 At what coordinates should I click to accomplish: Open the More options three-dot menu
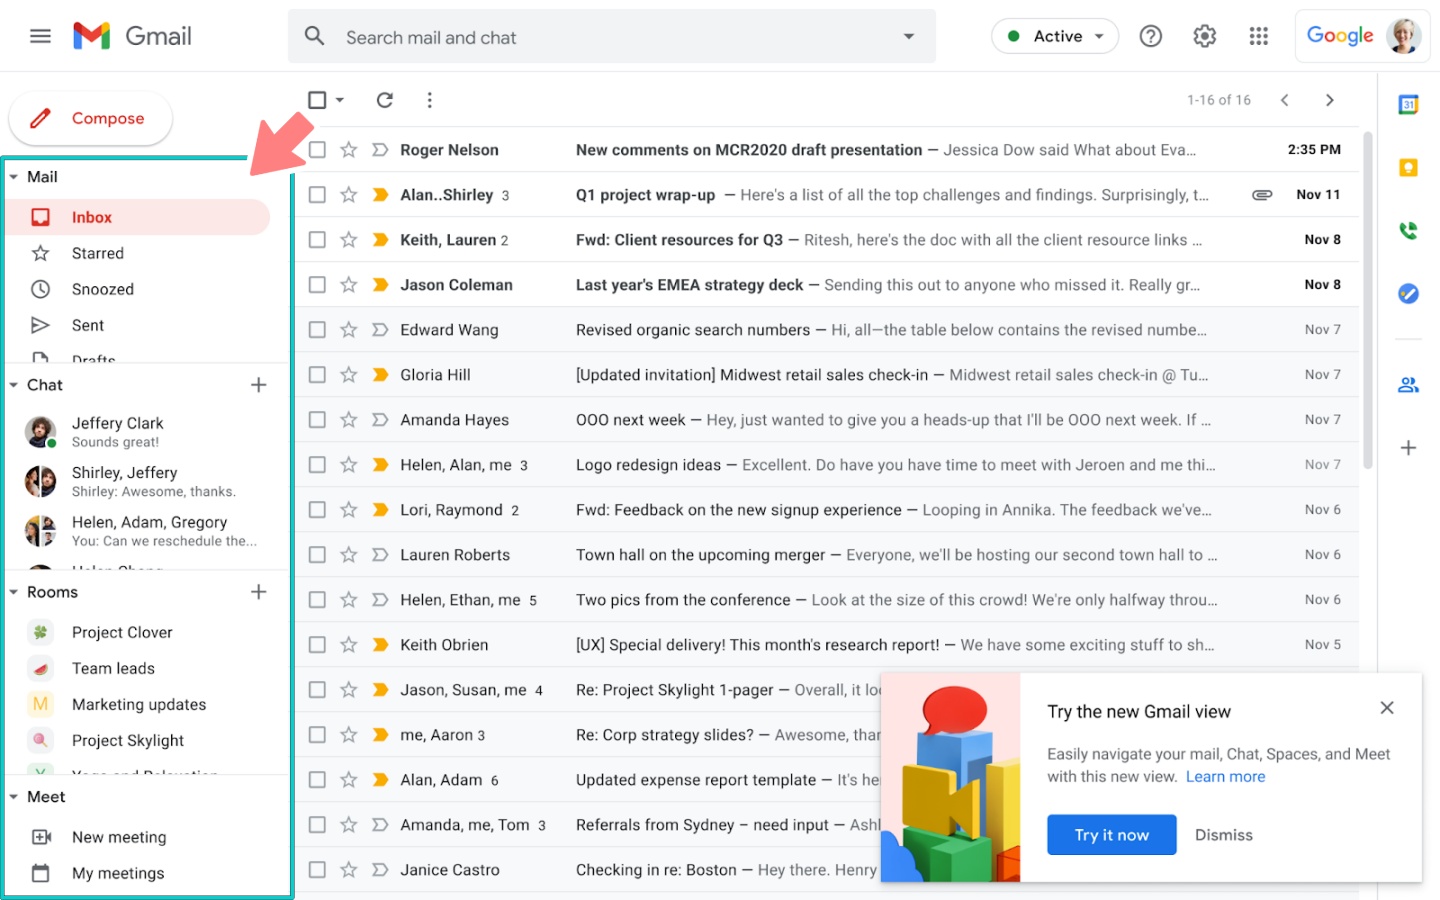430,100
